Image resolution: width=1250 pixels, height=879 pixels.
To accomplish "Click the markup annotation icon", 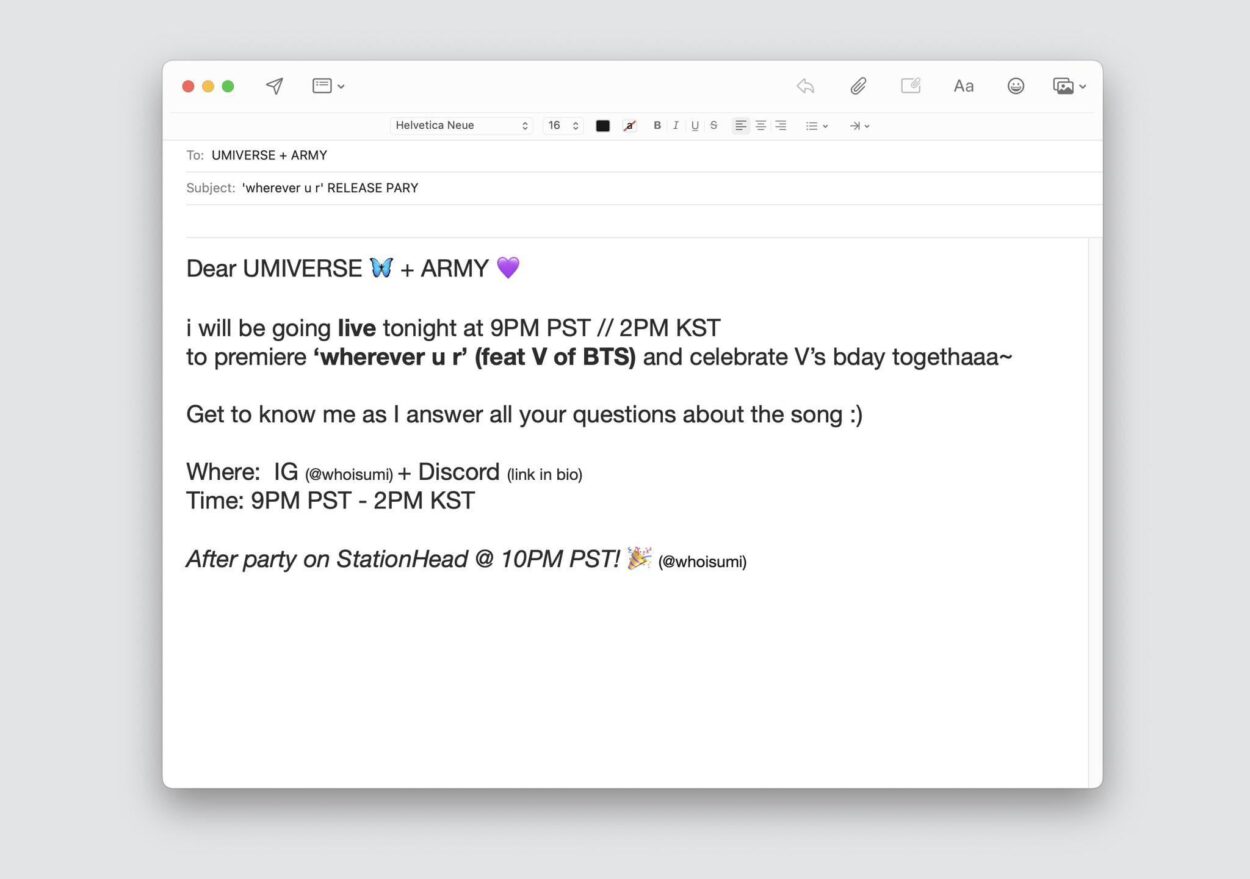I will [910, 86].
